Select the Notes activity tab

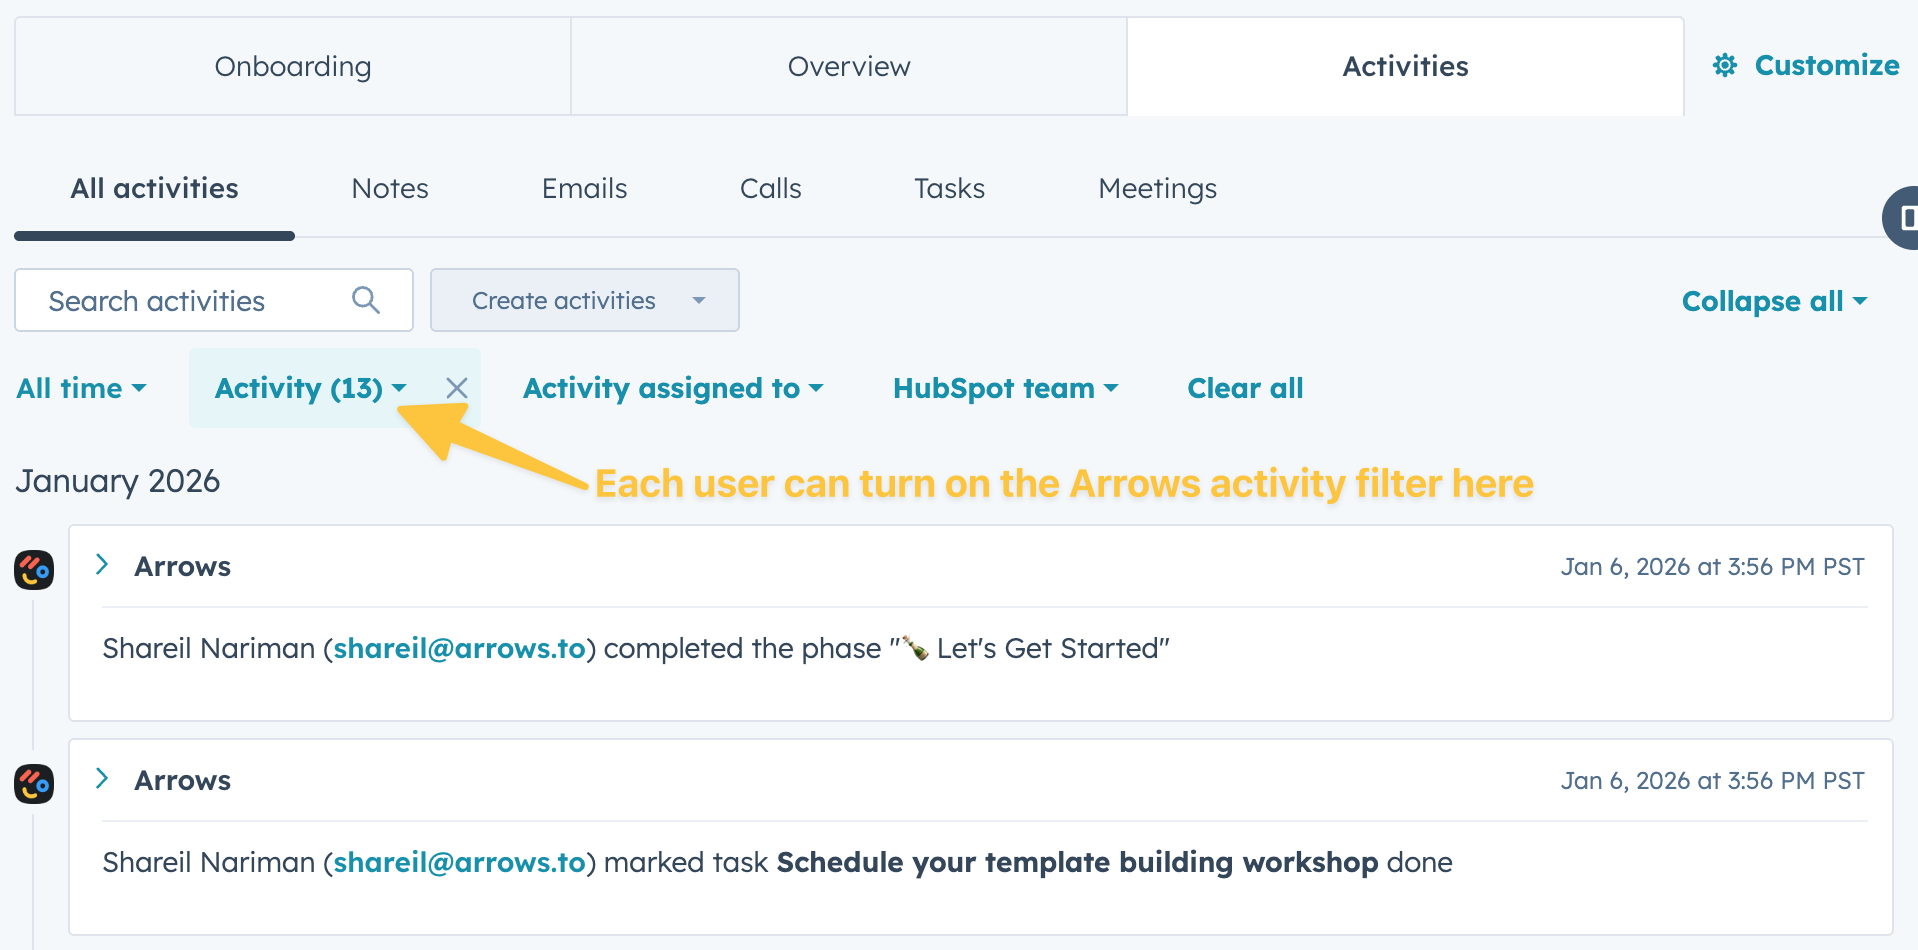(390, 188)
